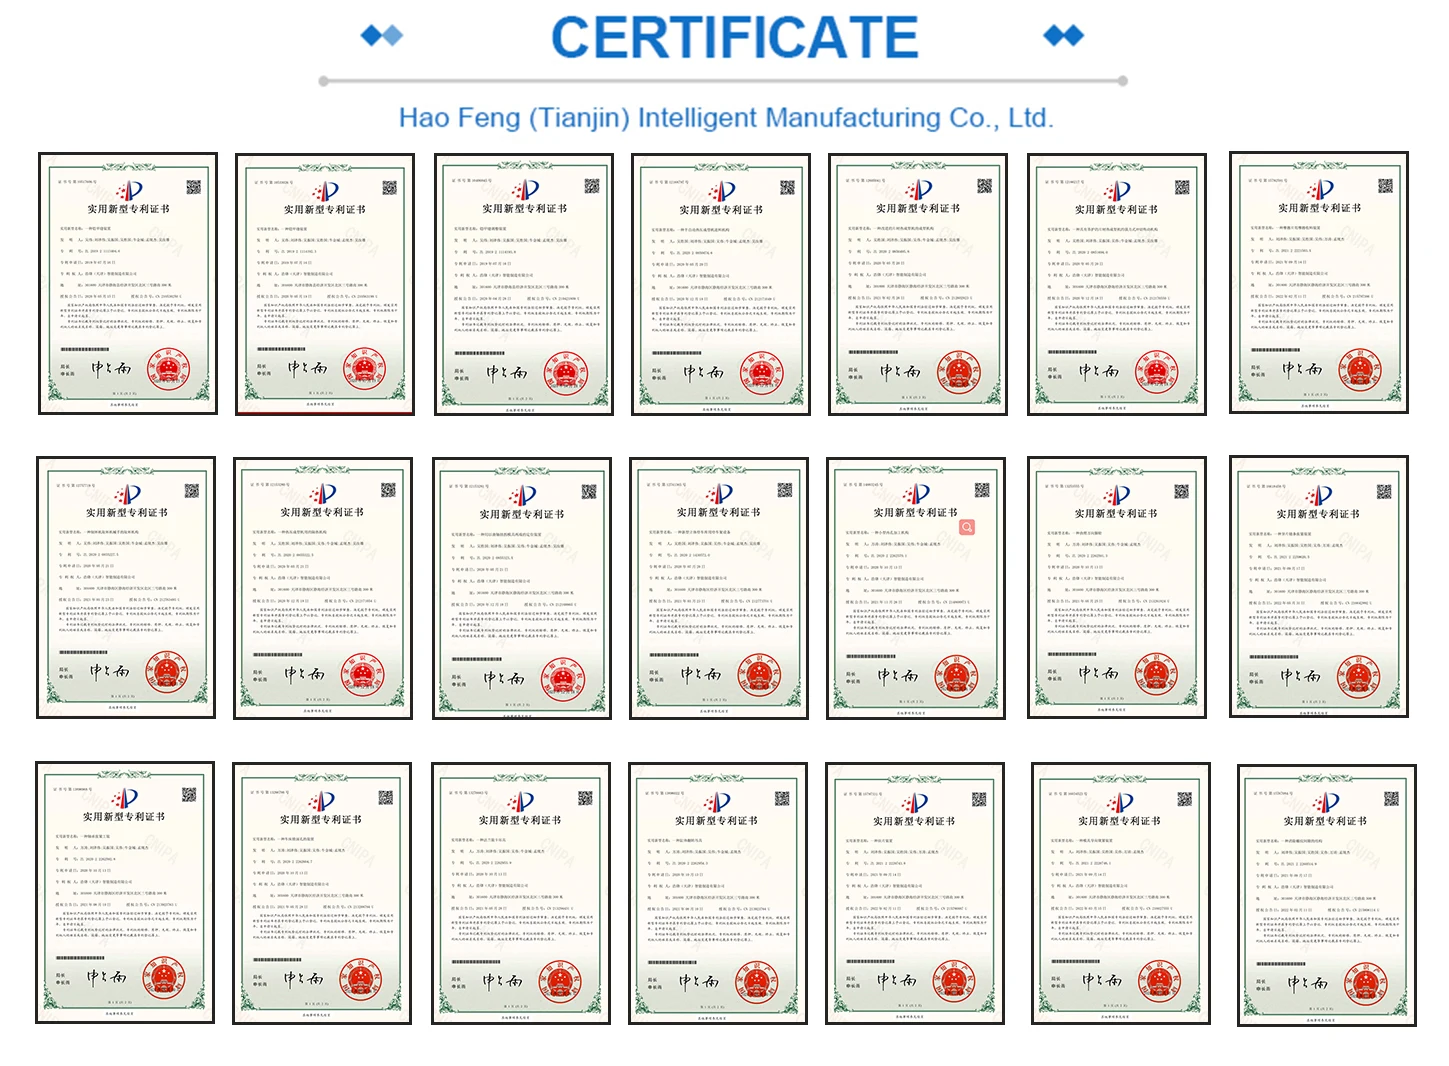
Task: View first certificate in the middle row
Action: click(126, 588)
